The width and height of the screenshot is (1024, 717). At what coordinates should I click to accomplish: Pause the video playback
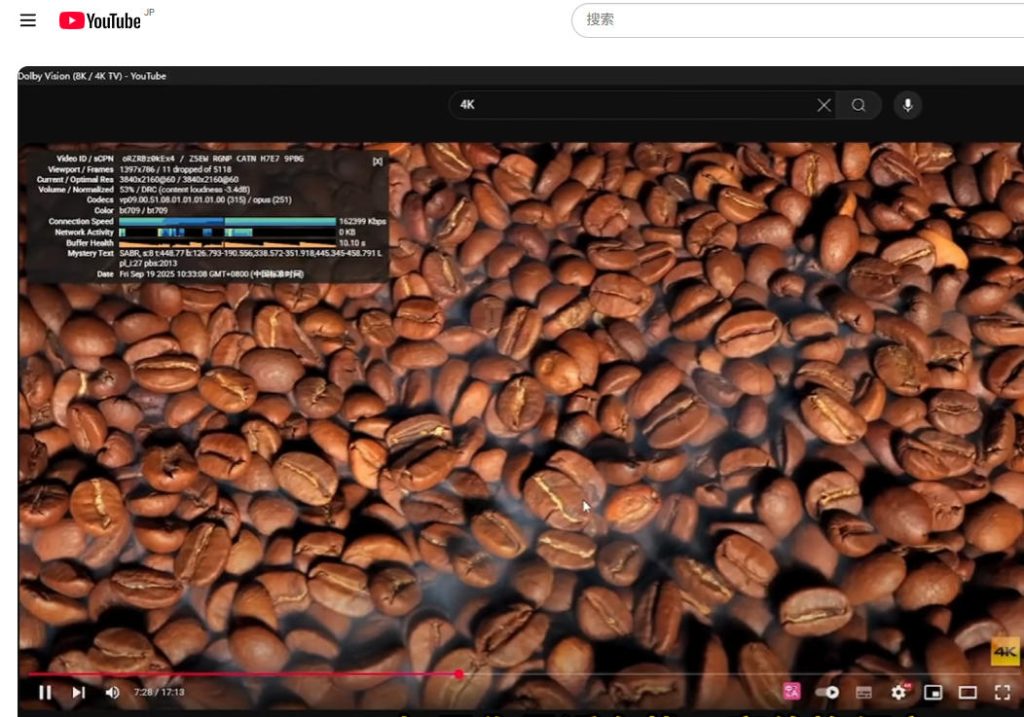pos(45,692)
